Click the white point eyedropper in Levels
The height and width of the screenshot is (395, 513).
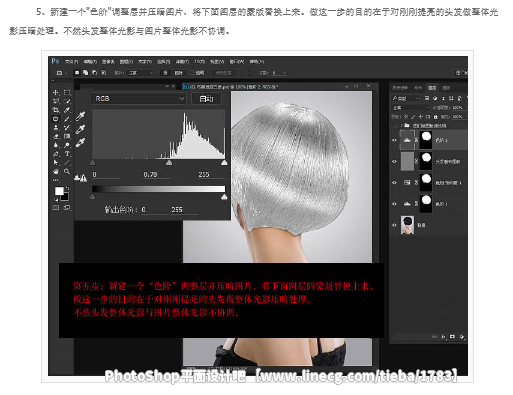(80, 142)
